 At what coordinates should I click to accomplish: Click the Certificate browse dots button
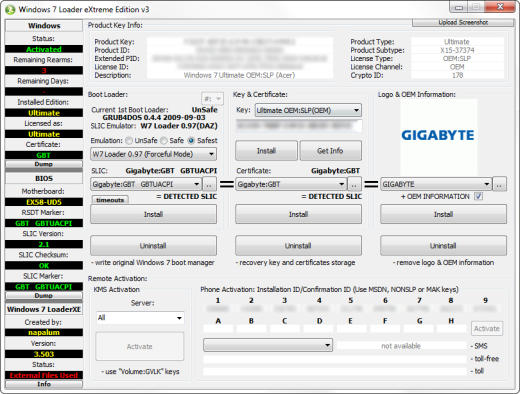(354, 184)
